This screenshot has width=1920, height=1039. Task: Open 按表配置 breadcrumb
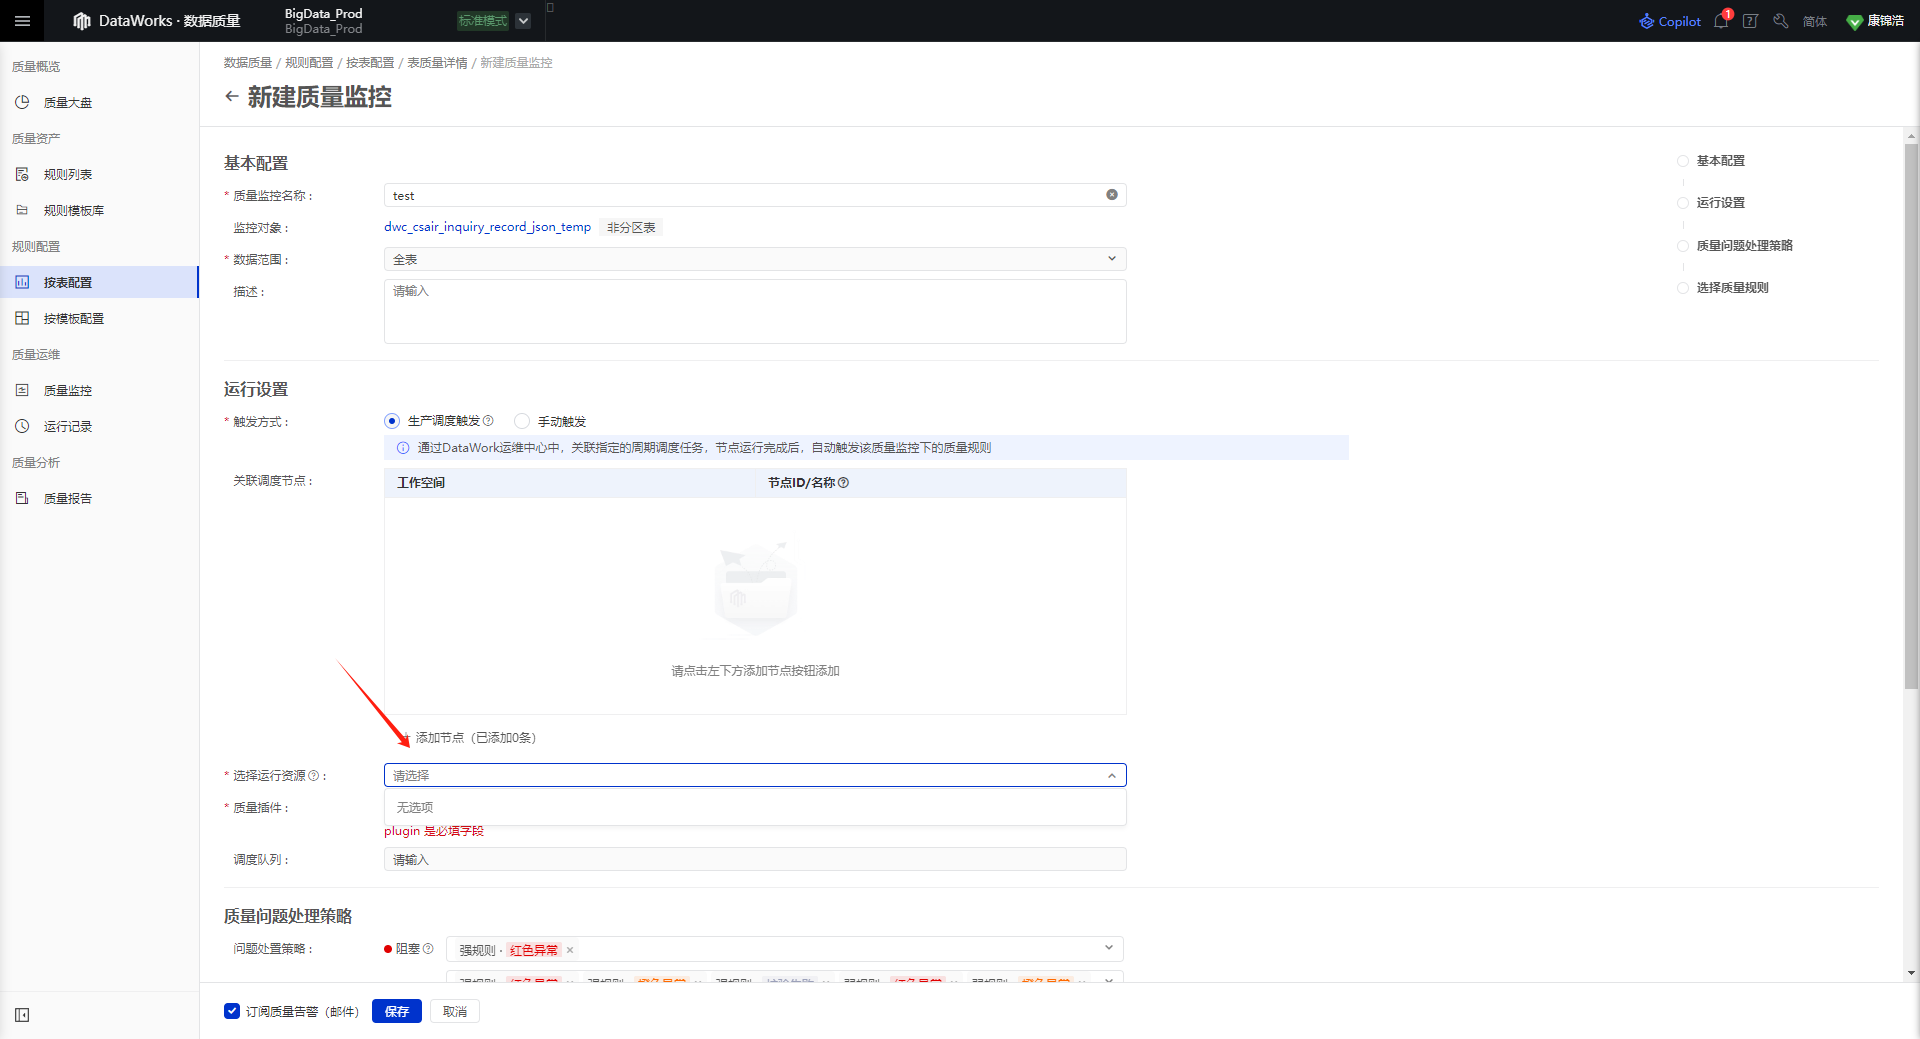pos(370,62)
